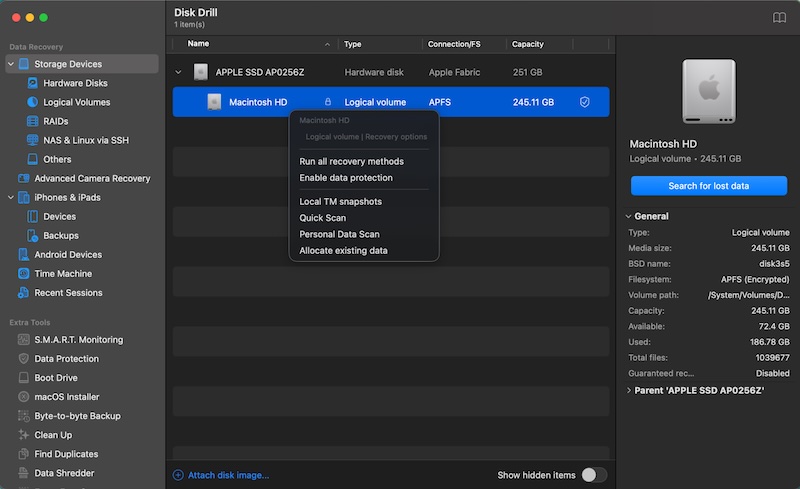Click the iOS Devices icon
Viewport: 800px width, 489px height.
[x=32, y=216]
